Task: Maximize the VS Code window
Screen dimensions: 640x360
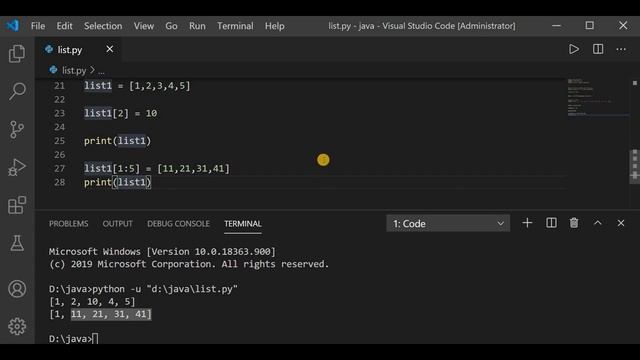Action: click(x=589, y=25)
